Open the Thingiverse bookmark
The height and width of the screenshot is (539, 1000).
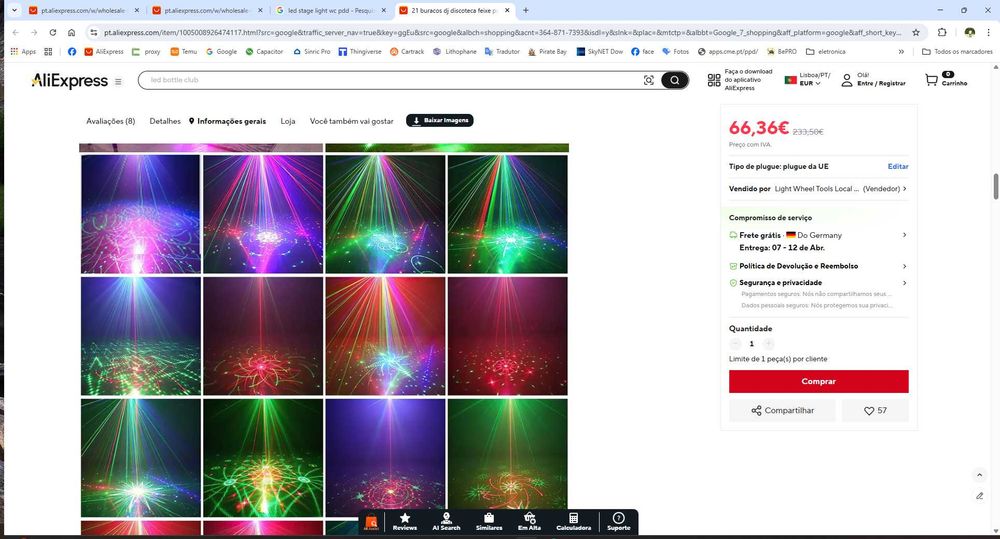pyautogui.click(x=360, y=52)
